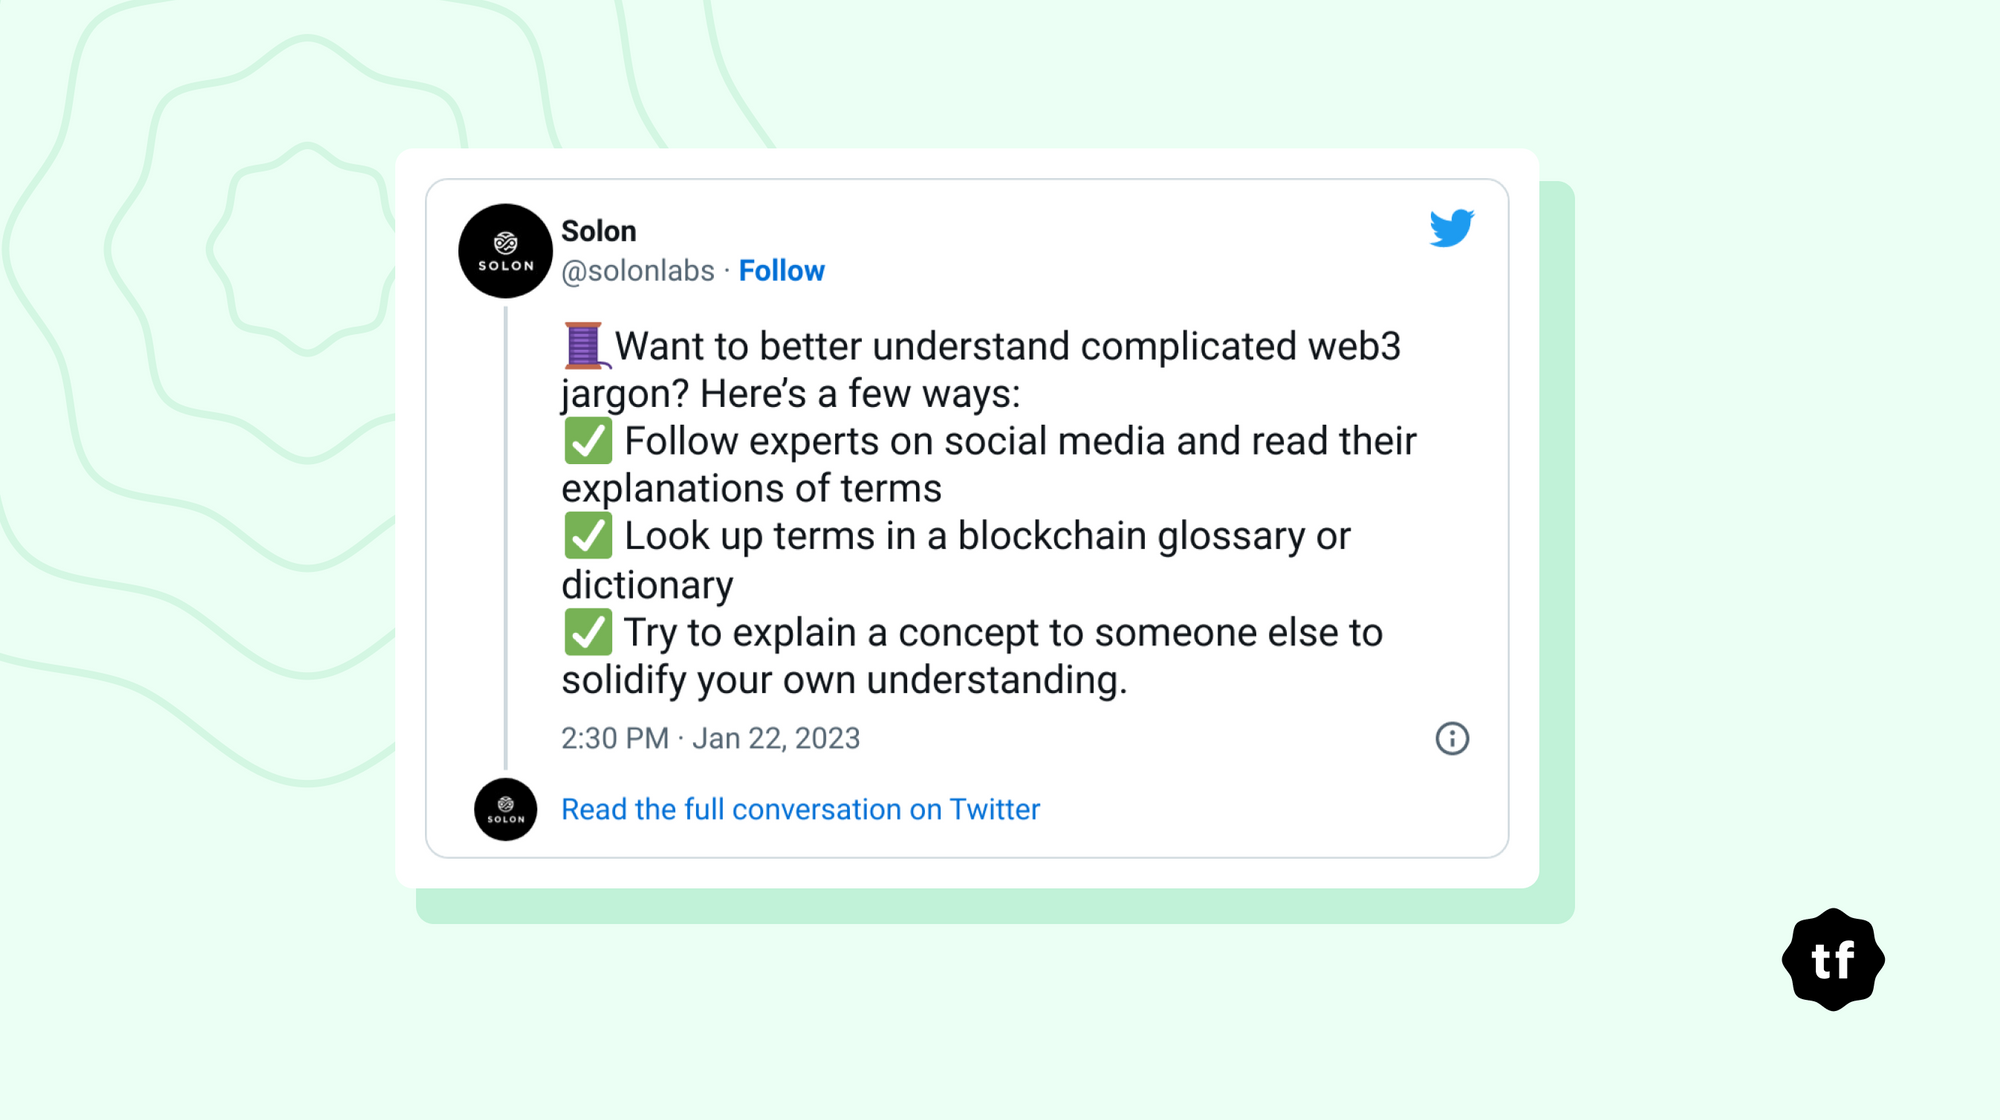Click checkmark emoji before 'Look up terms'
This screenshot has height=1120, width=2000.
(588, 536)
